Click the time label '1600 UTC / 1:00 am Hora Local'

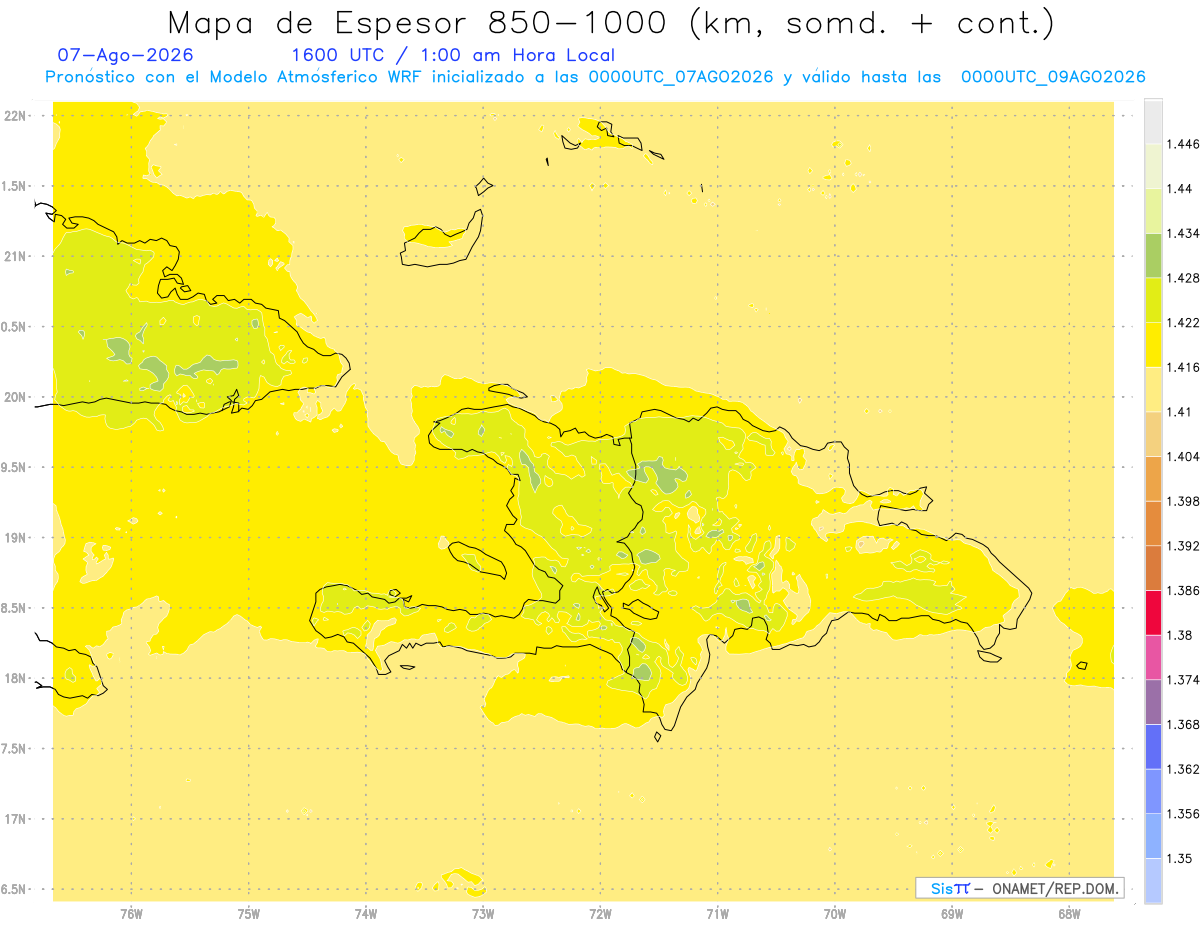click(453, 56)
